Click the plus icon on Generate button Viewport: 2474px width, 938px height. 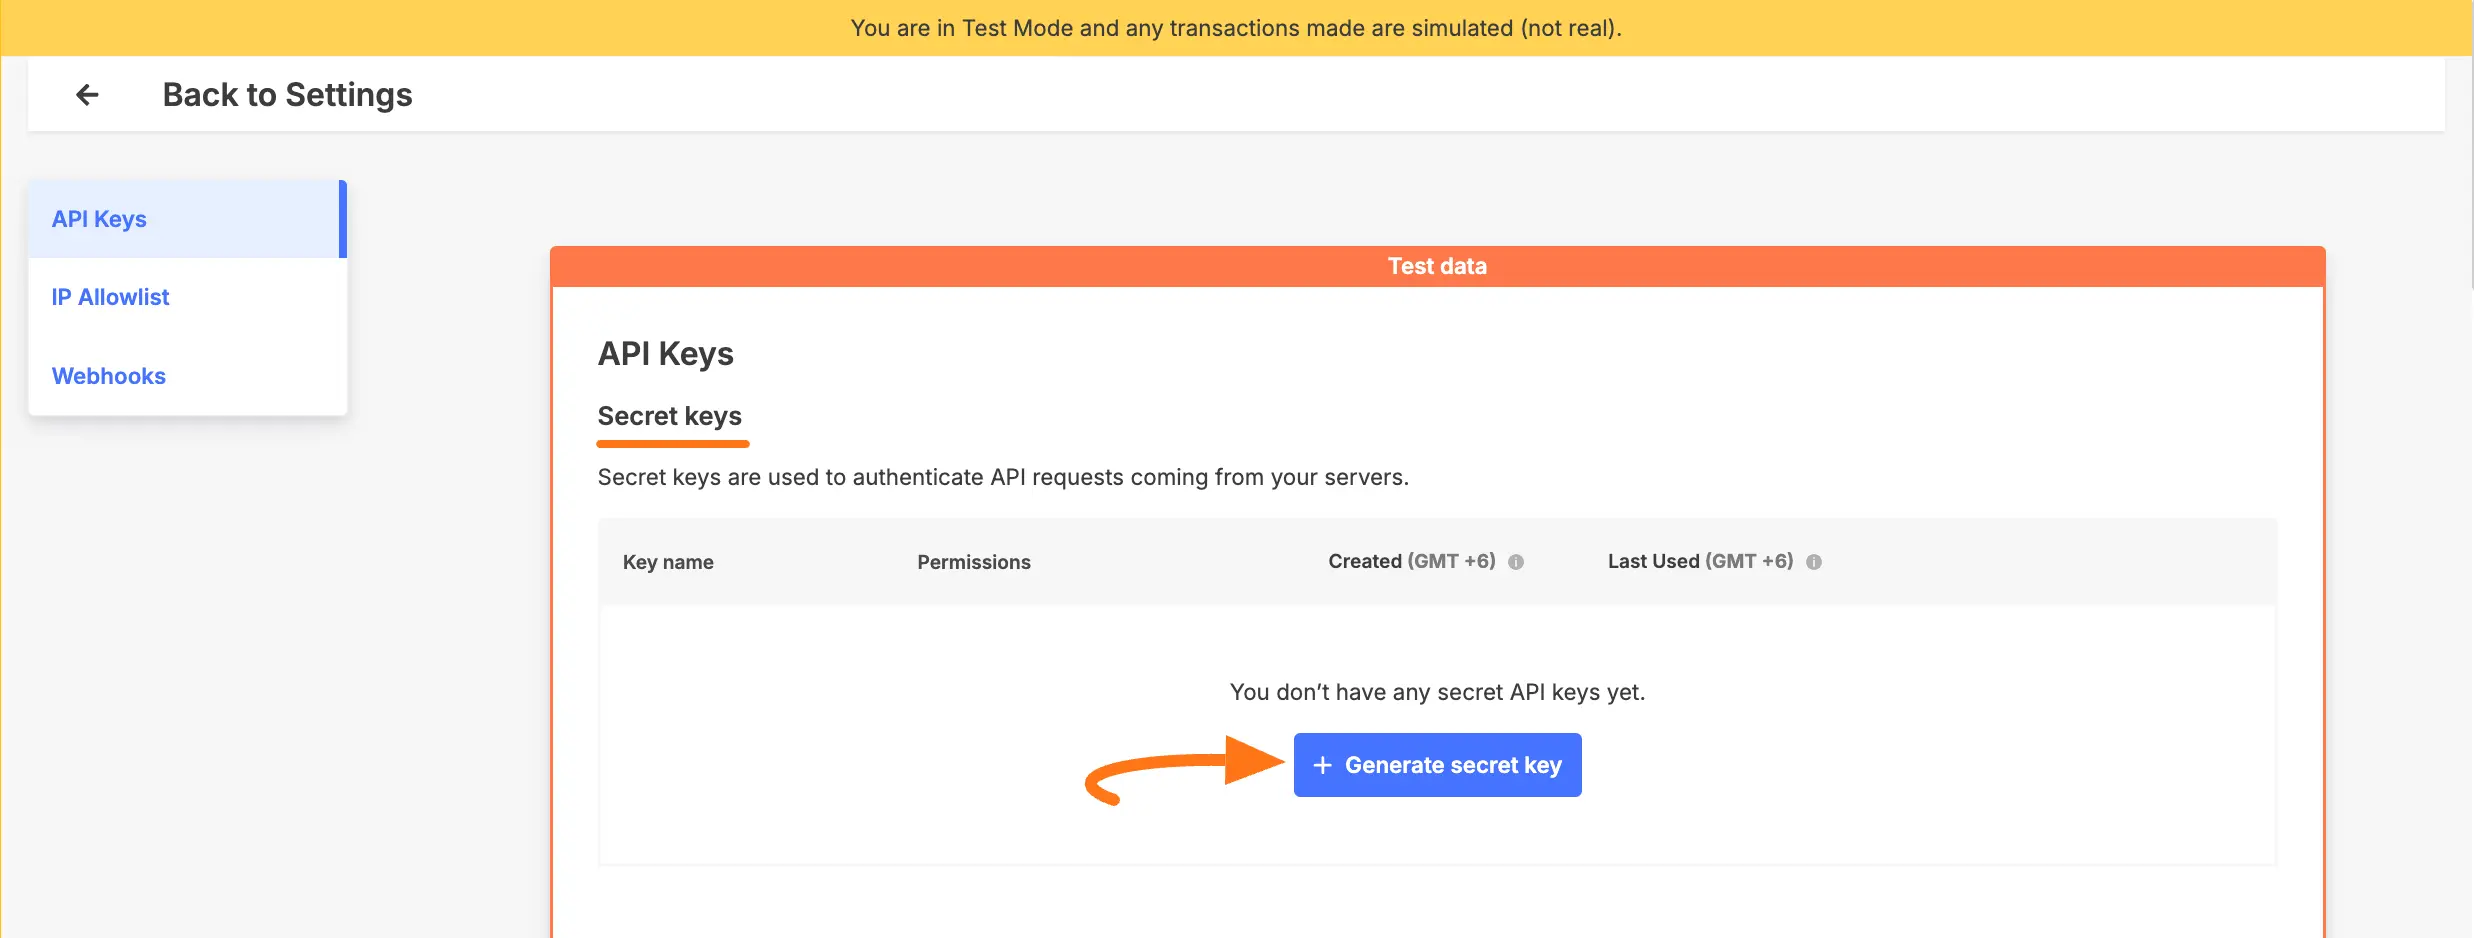tap(1322, 765)
